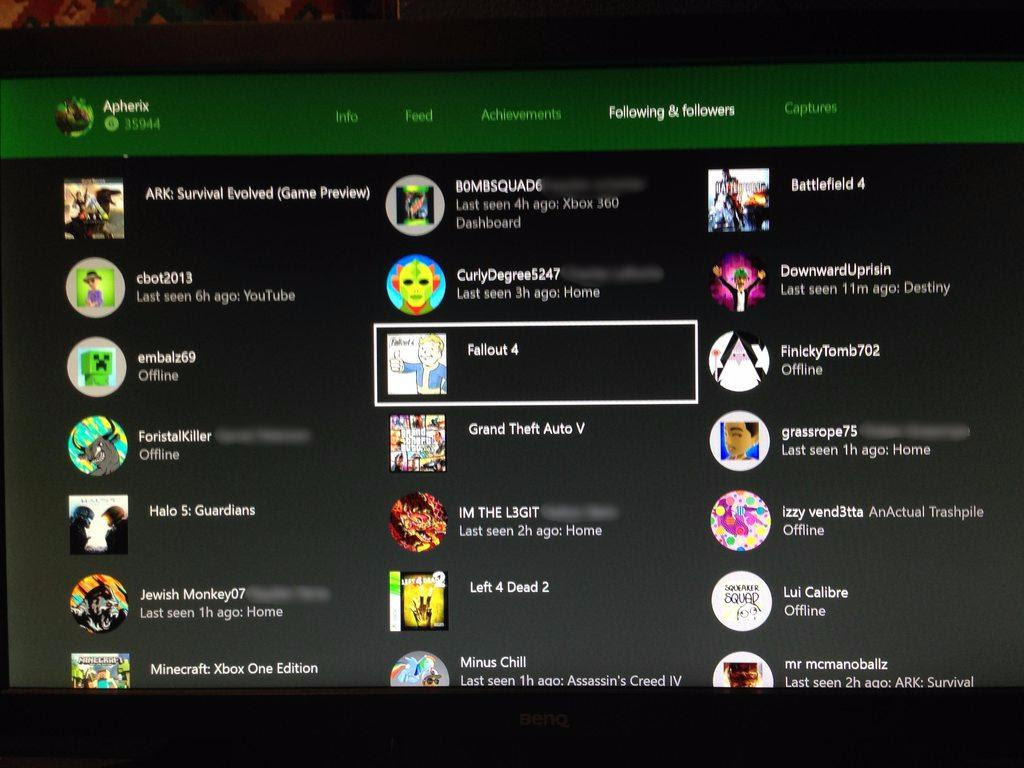Open the Halo 5: Guardians cover art
This screenshot has height=768, width=1024.
pos(99,524)
